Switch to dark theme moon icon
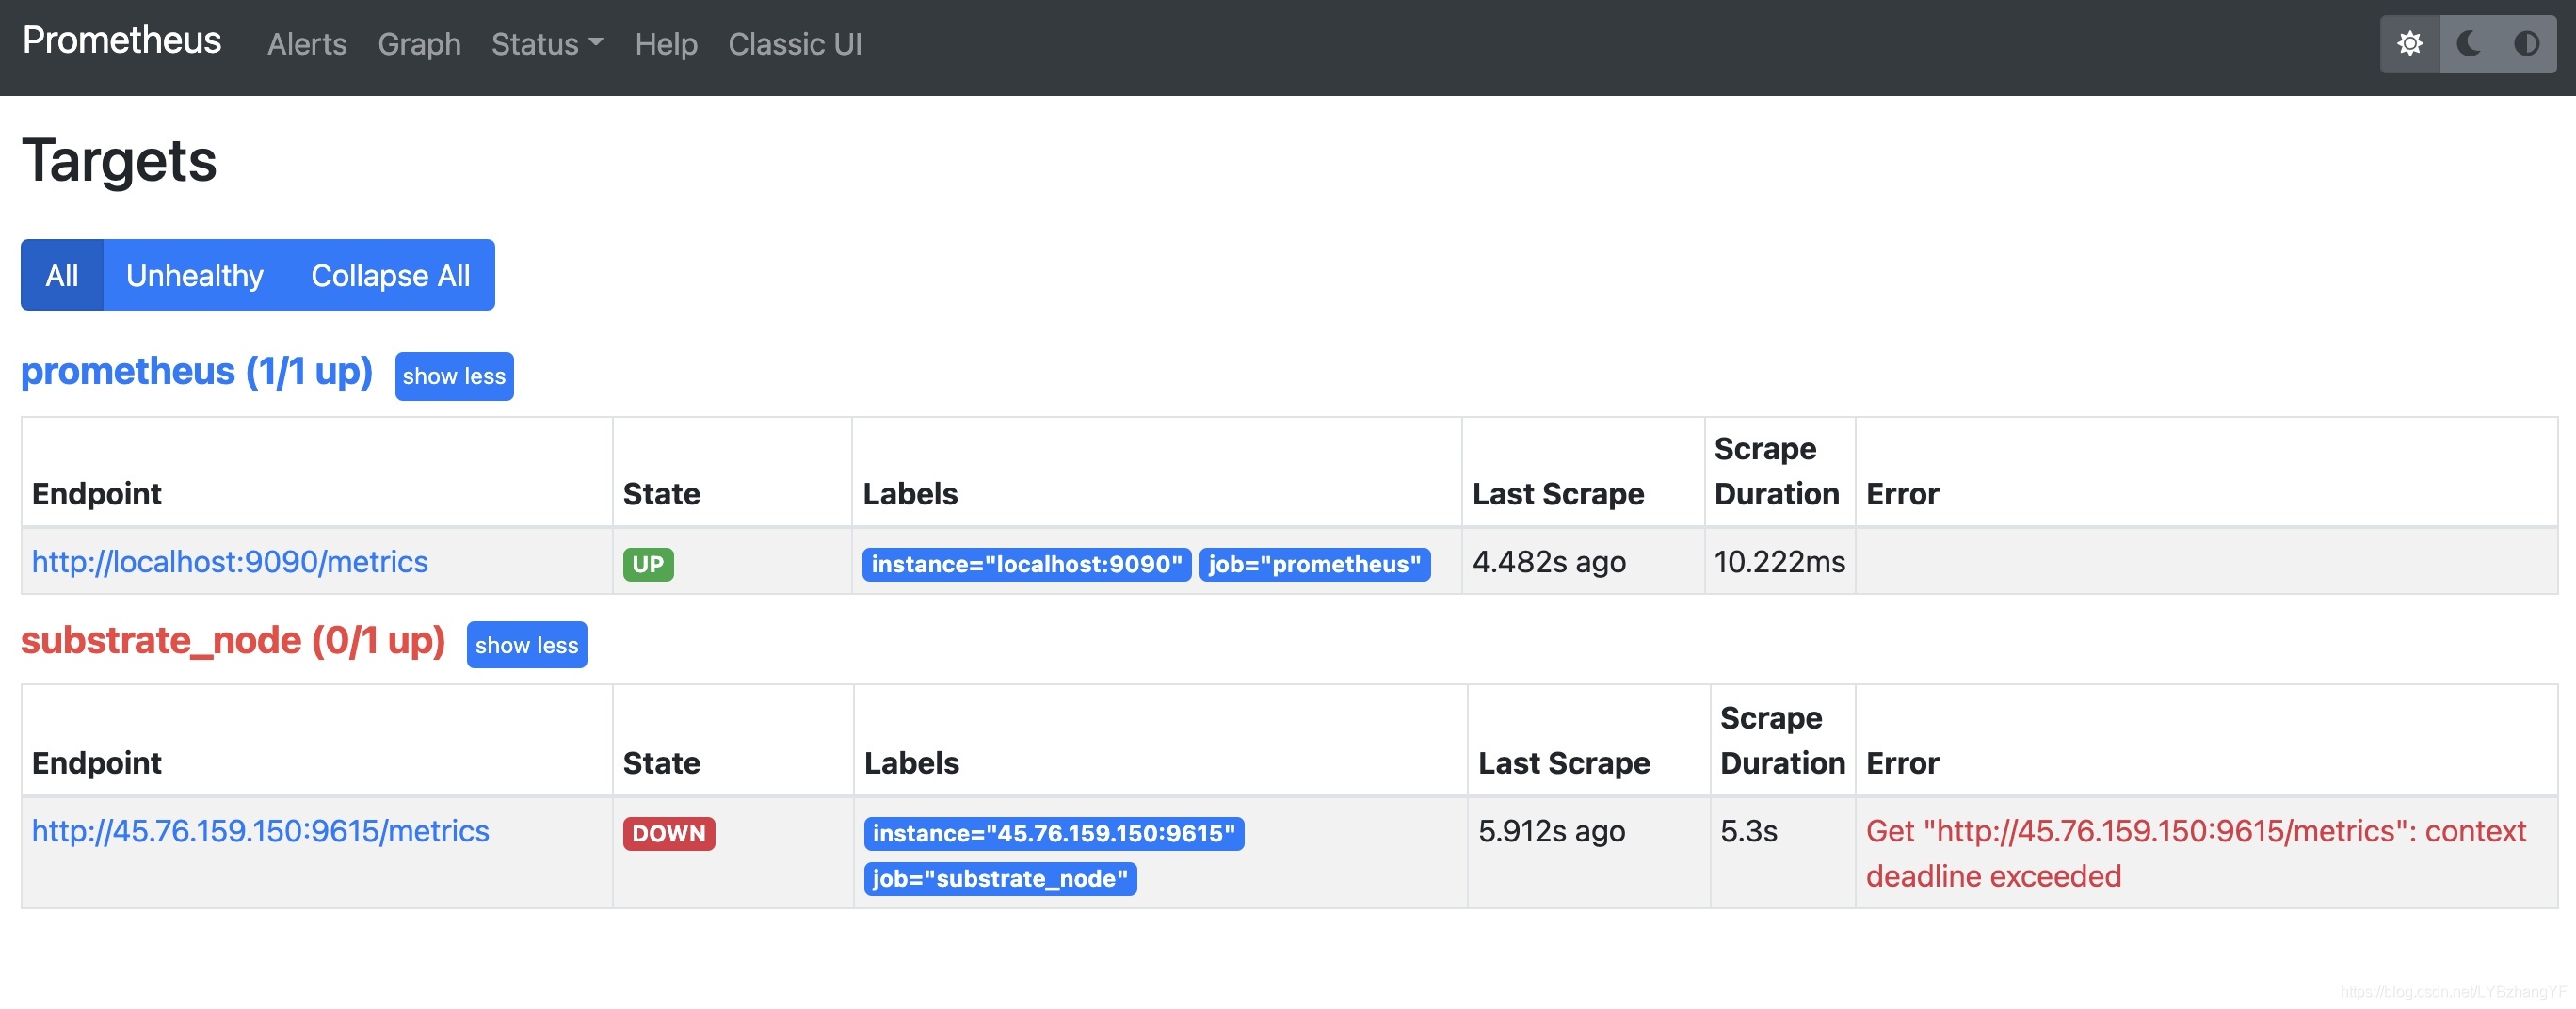 2468,44
